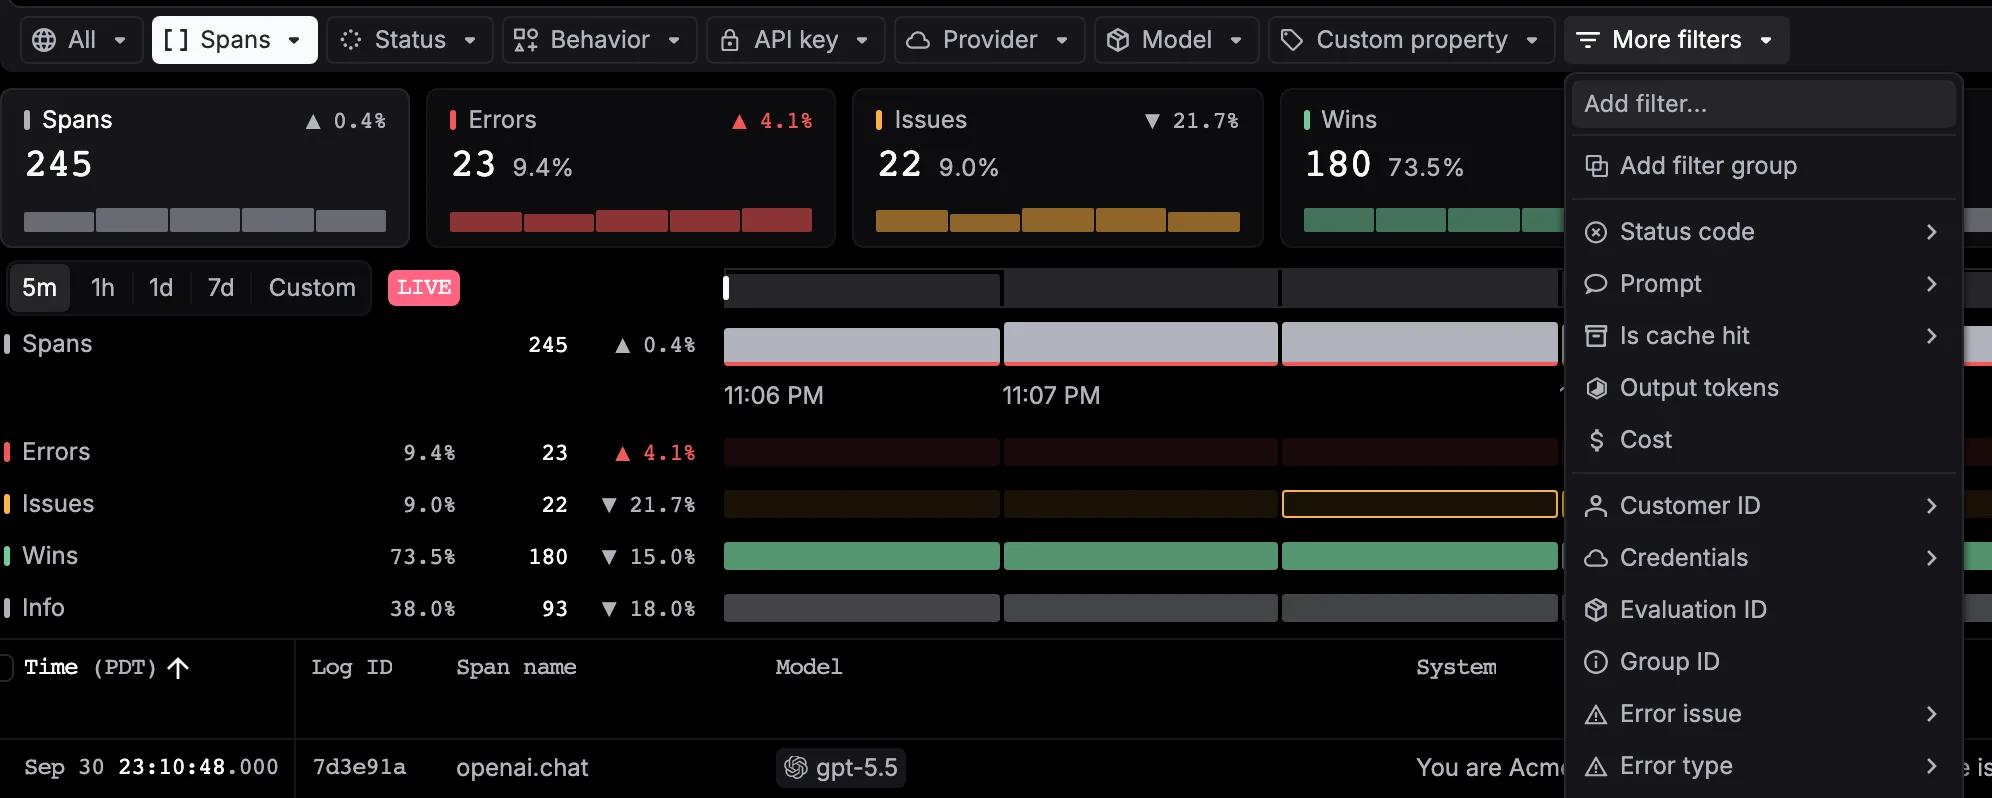
Task: Choose Evaluation ID filter option
Action: tap(1763, 610)
